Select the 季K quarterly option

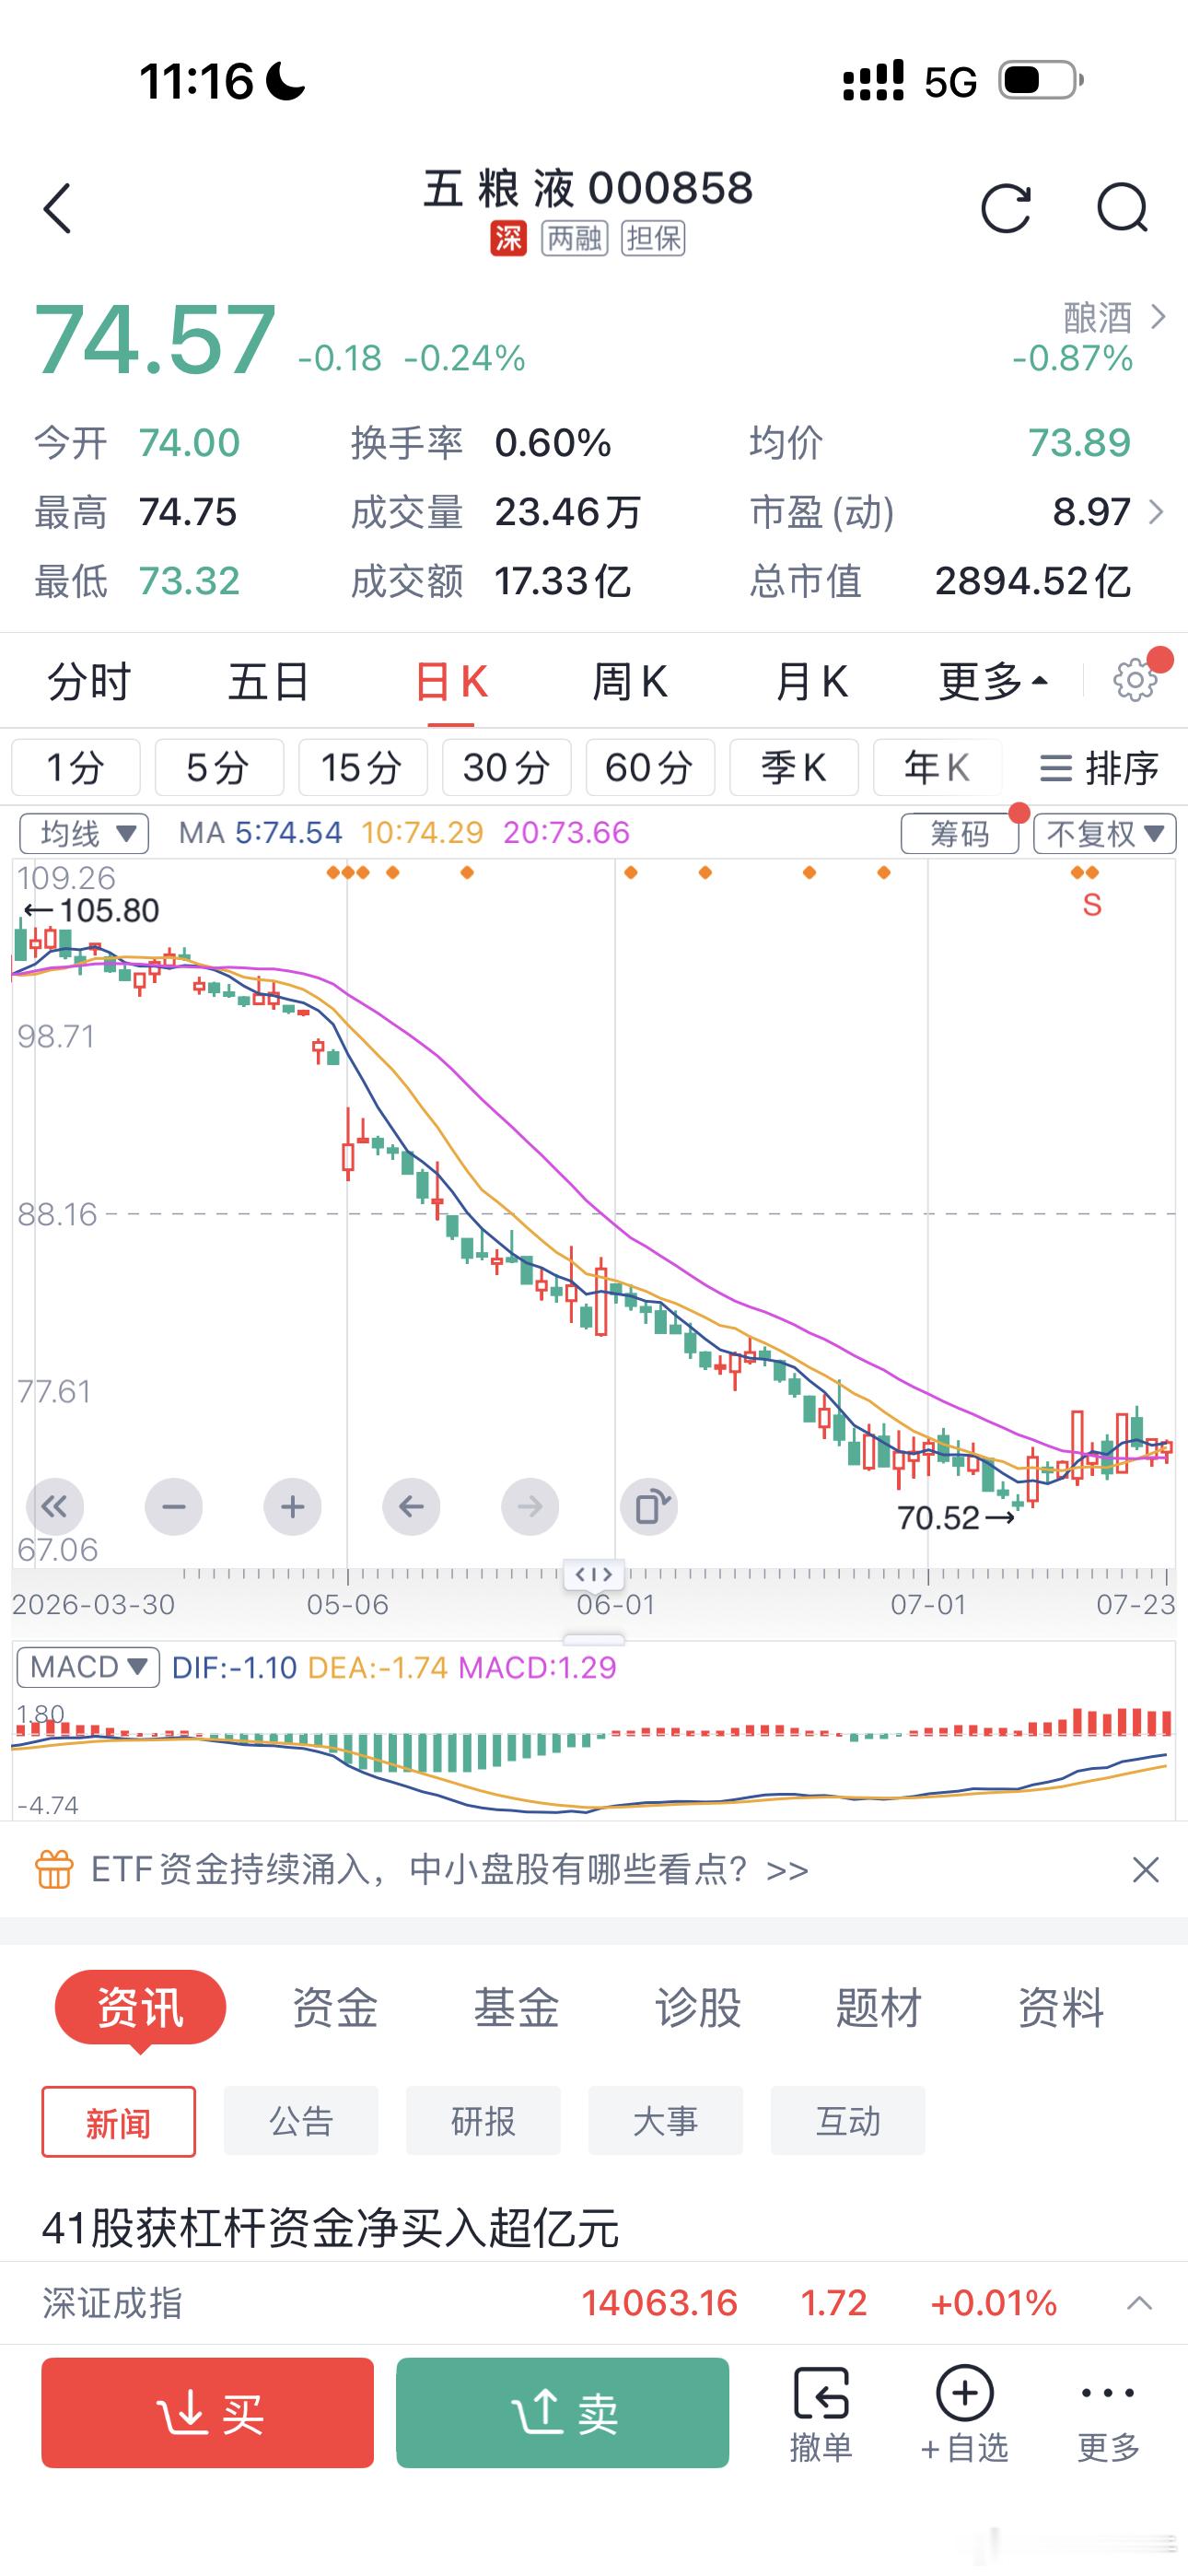(x=794, y=767)
